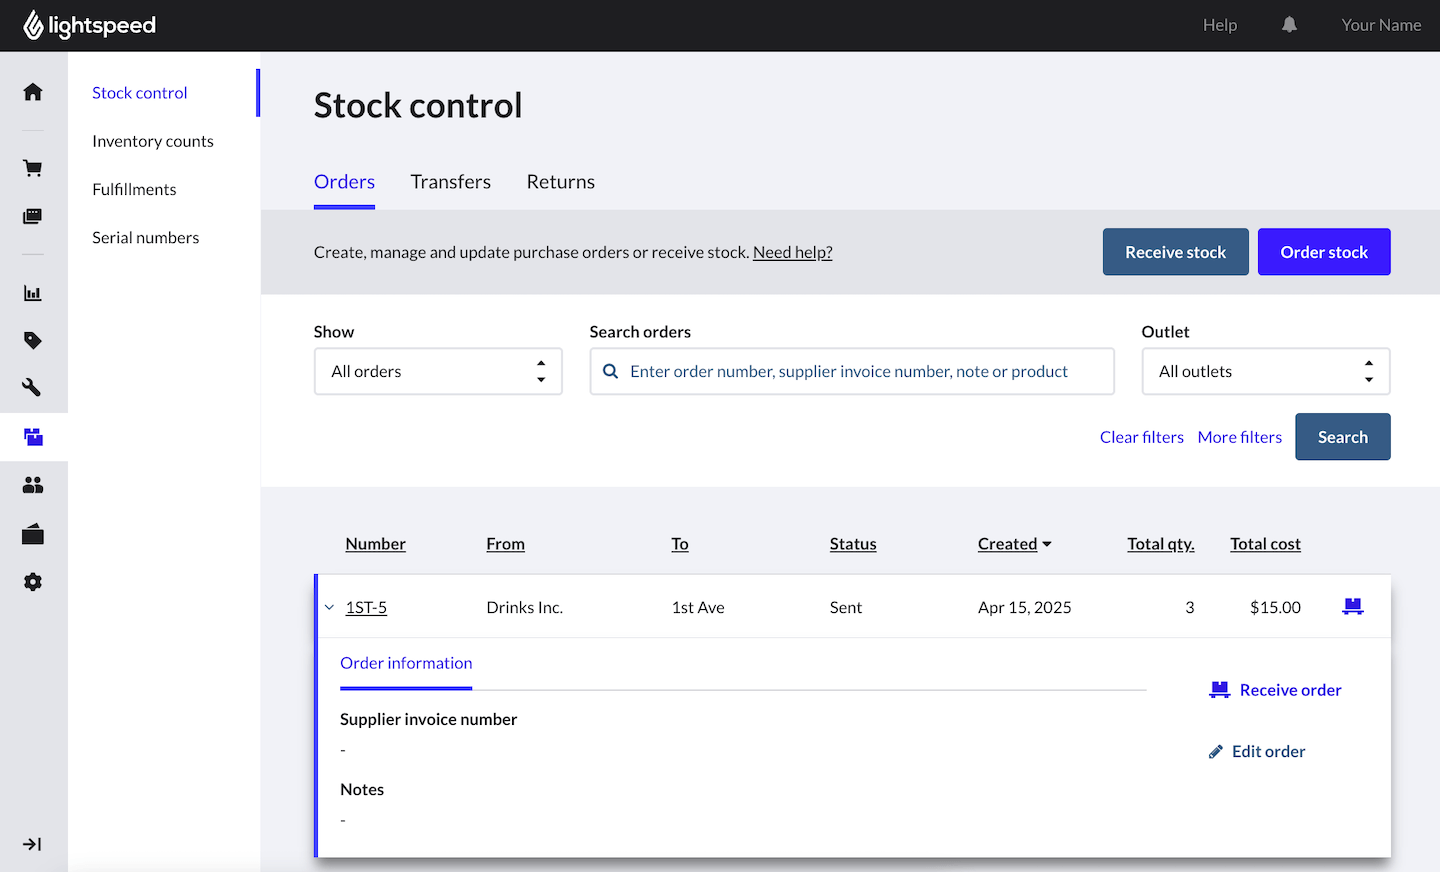Open the Setup wrench icon
The image size is (1440, 872).
(33, 387)
